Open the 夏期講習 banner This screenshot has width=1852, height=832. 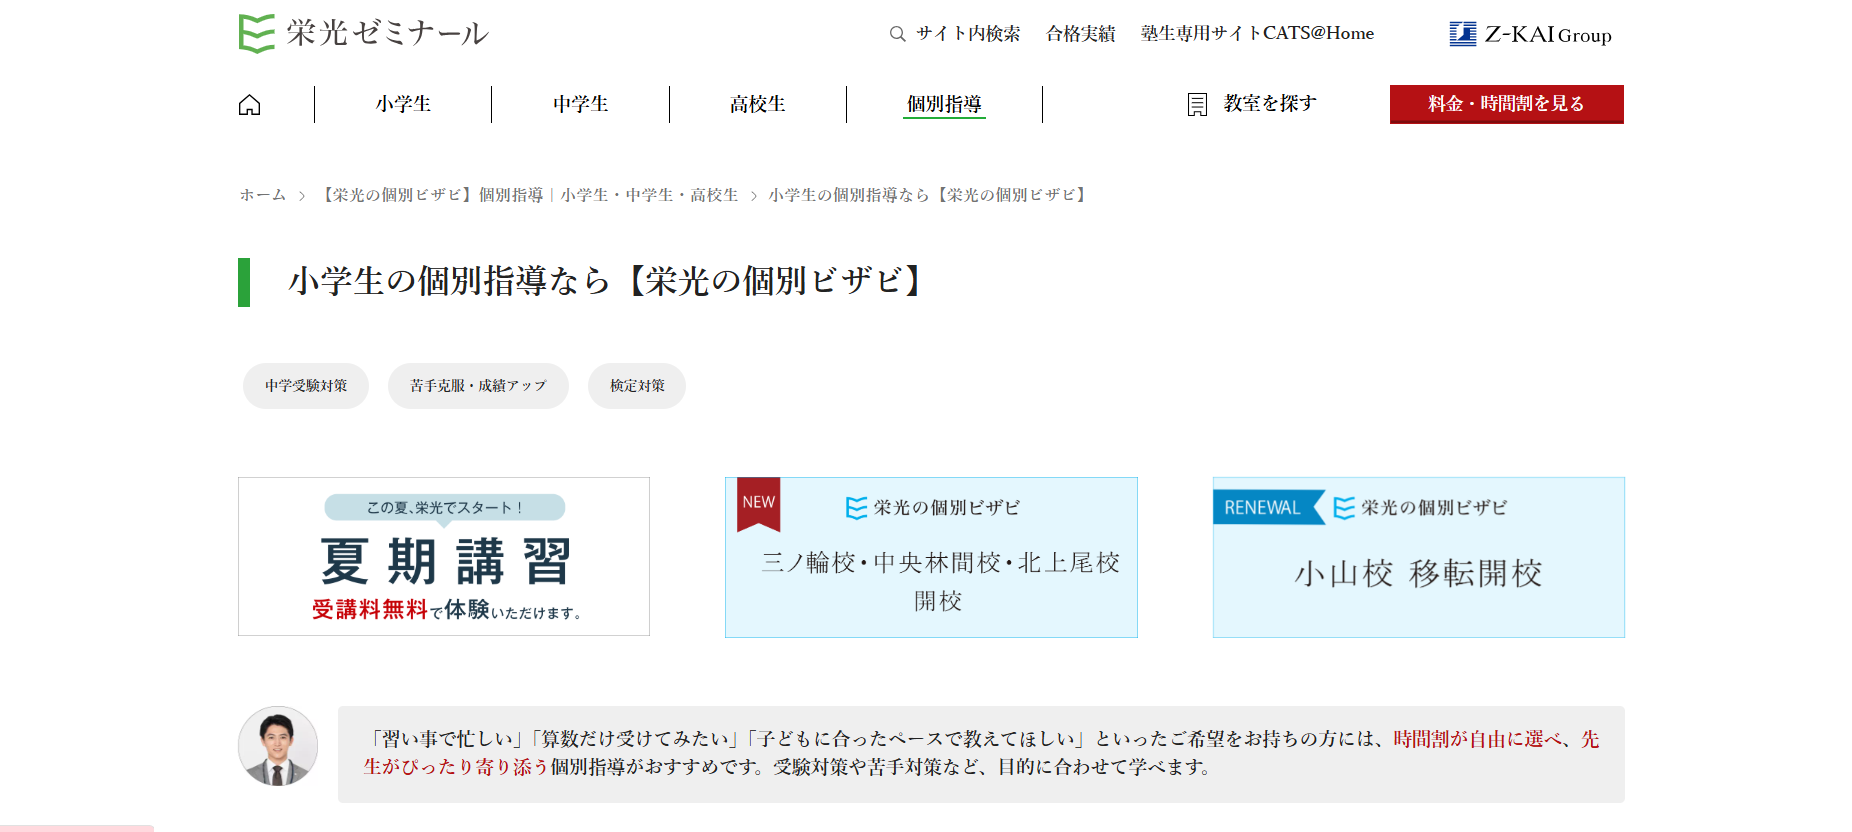pos(444,556)
